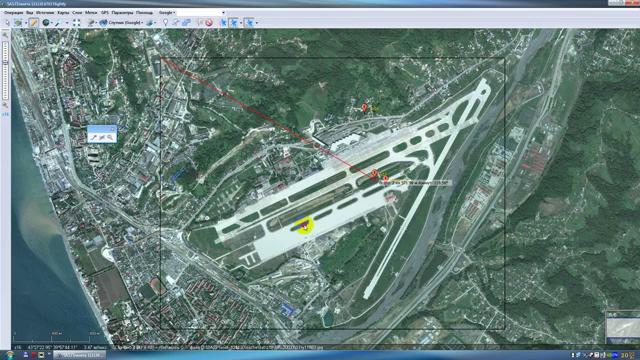
Task: Select the distance measurement ruler tool
Action: [33, 23]
